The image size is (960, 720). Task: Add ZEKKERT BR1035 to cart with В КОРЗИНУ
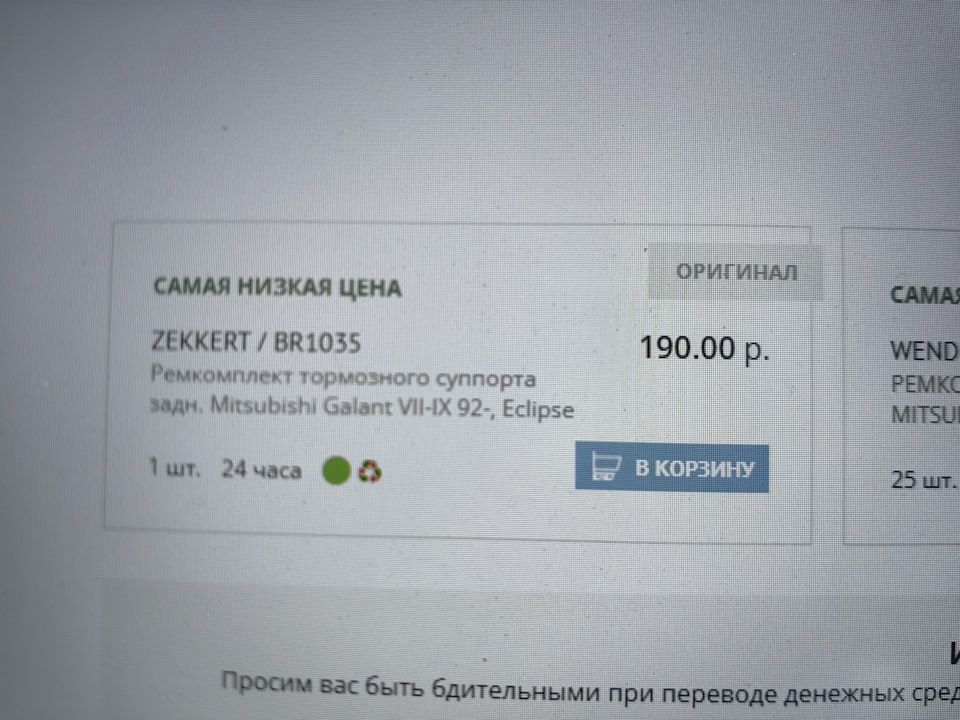click(x=672, y=468)
